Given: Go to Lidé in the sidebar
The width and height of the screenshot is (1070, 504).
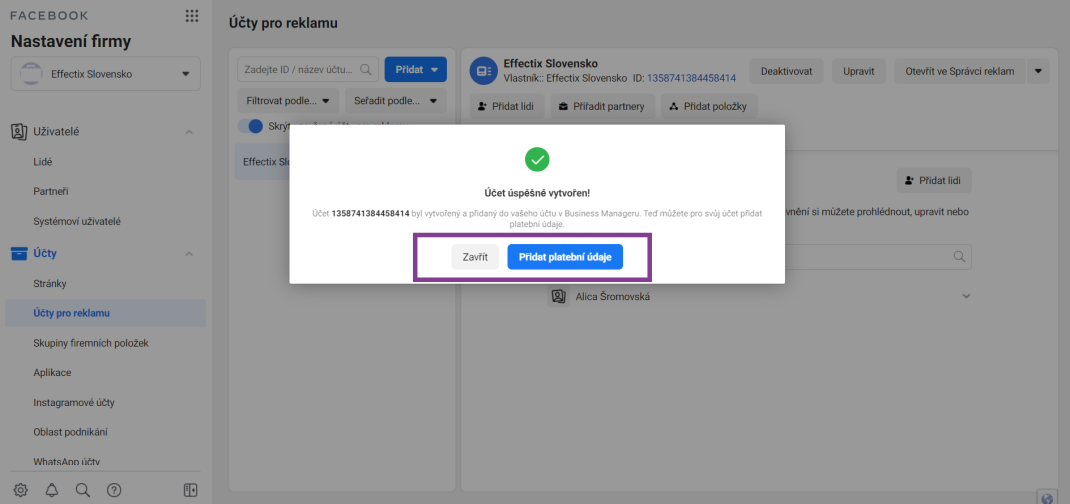Looking at the screenshot, I should click(x=42, y=162).
